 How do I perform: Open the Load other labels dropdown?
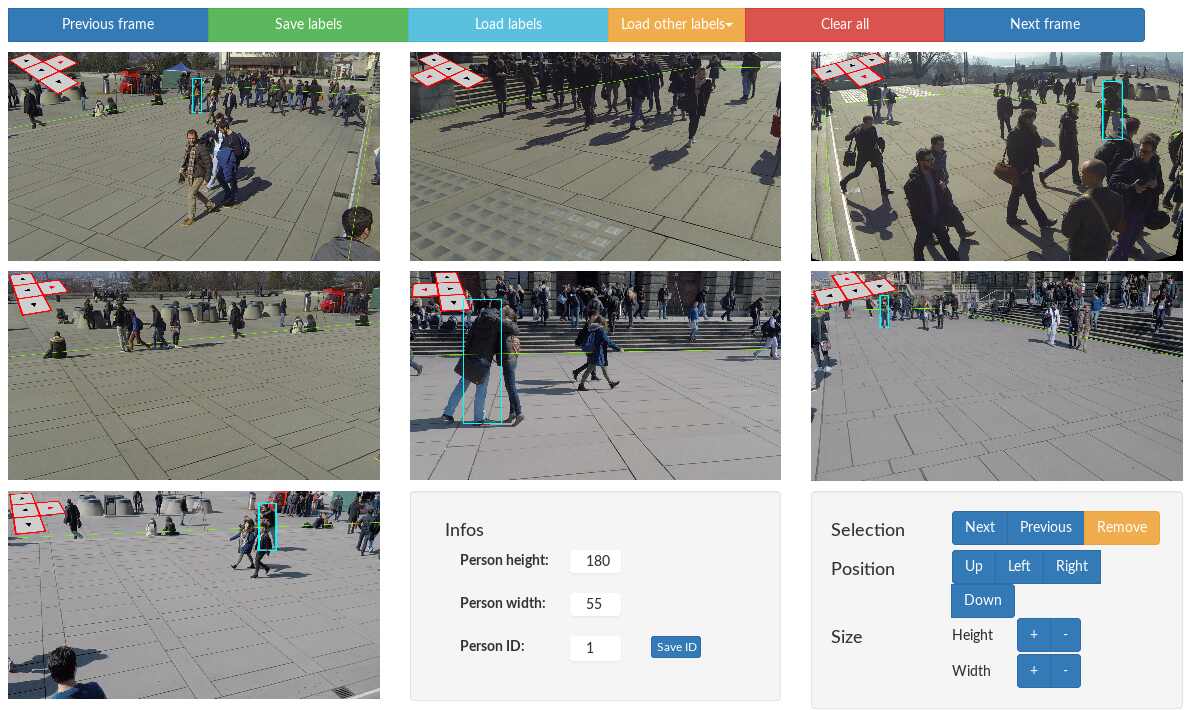(x=676, y=24)
